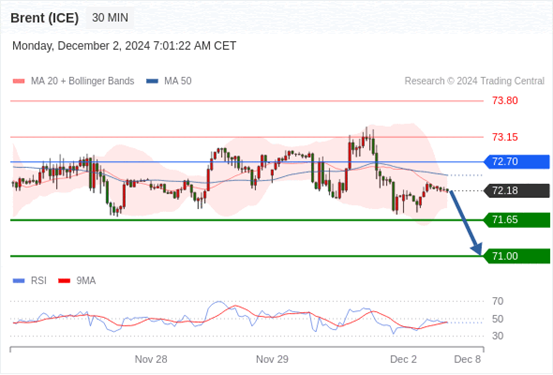The height and width of the screenshot is (375, 553).
Task: Click the Dec 2 date axis label
Action: point(403,359)
